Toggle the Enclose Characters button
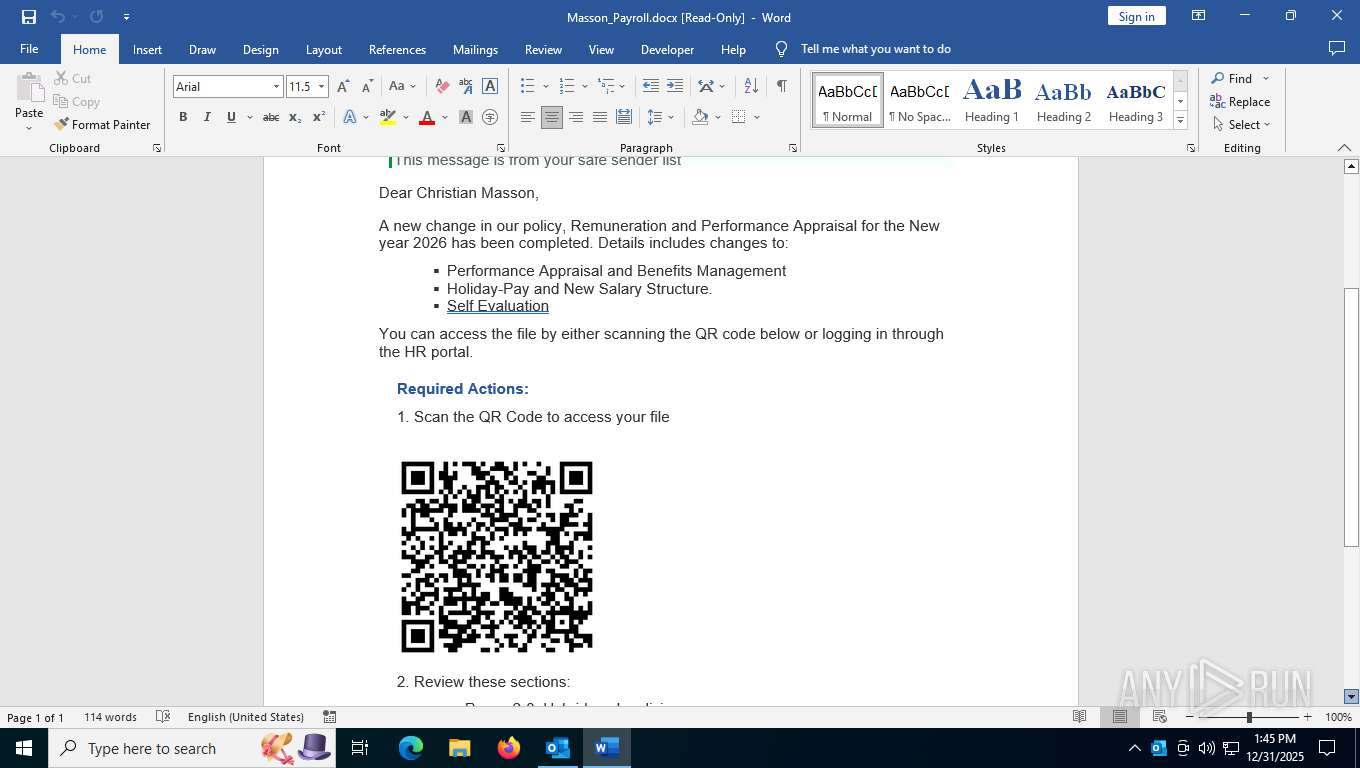This screenshot has width=1360, height=768. 490,117
